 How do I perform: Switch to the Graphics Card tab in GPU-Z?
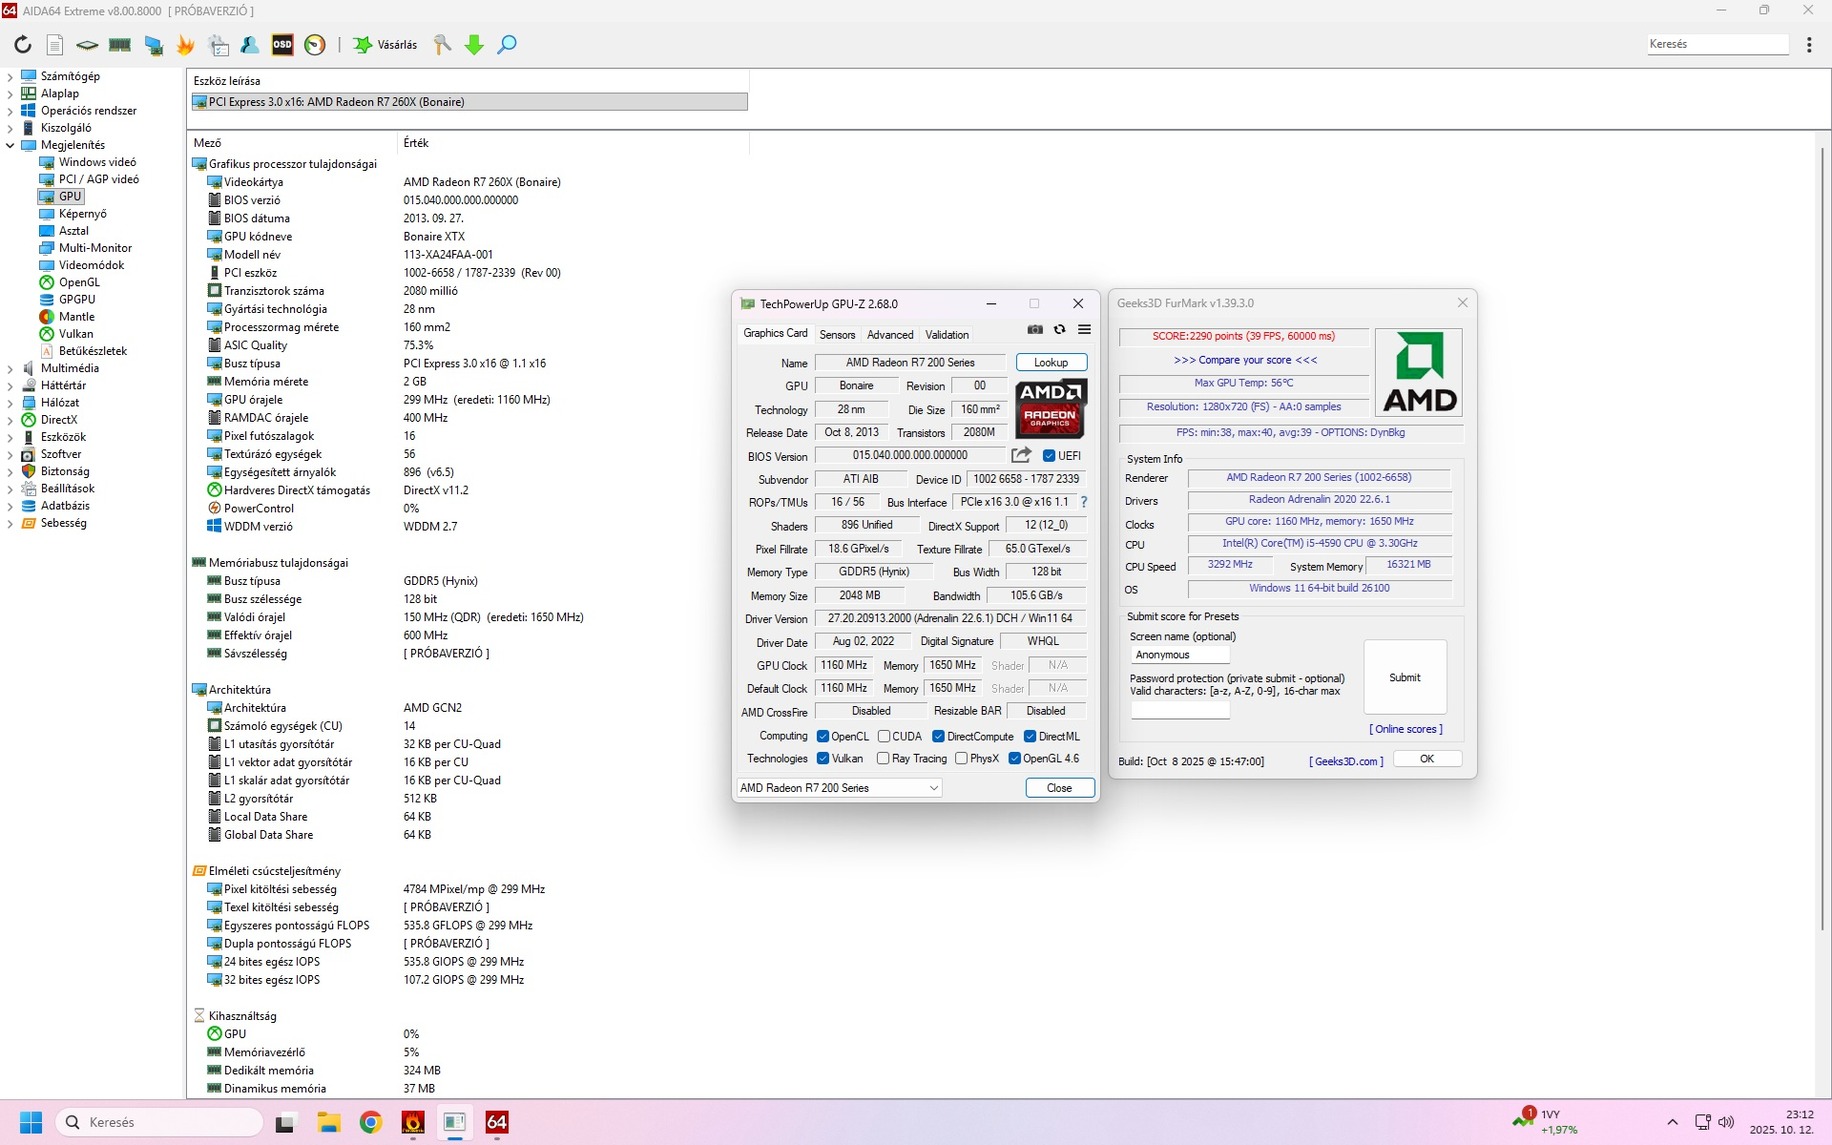click(775, 334)
